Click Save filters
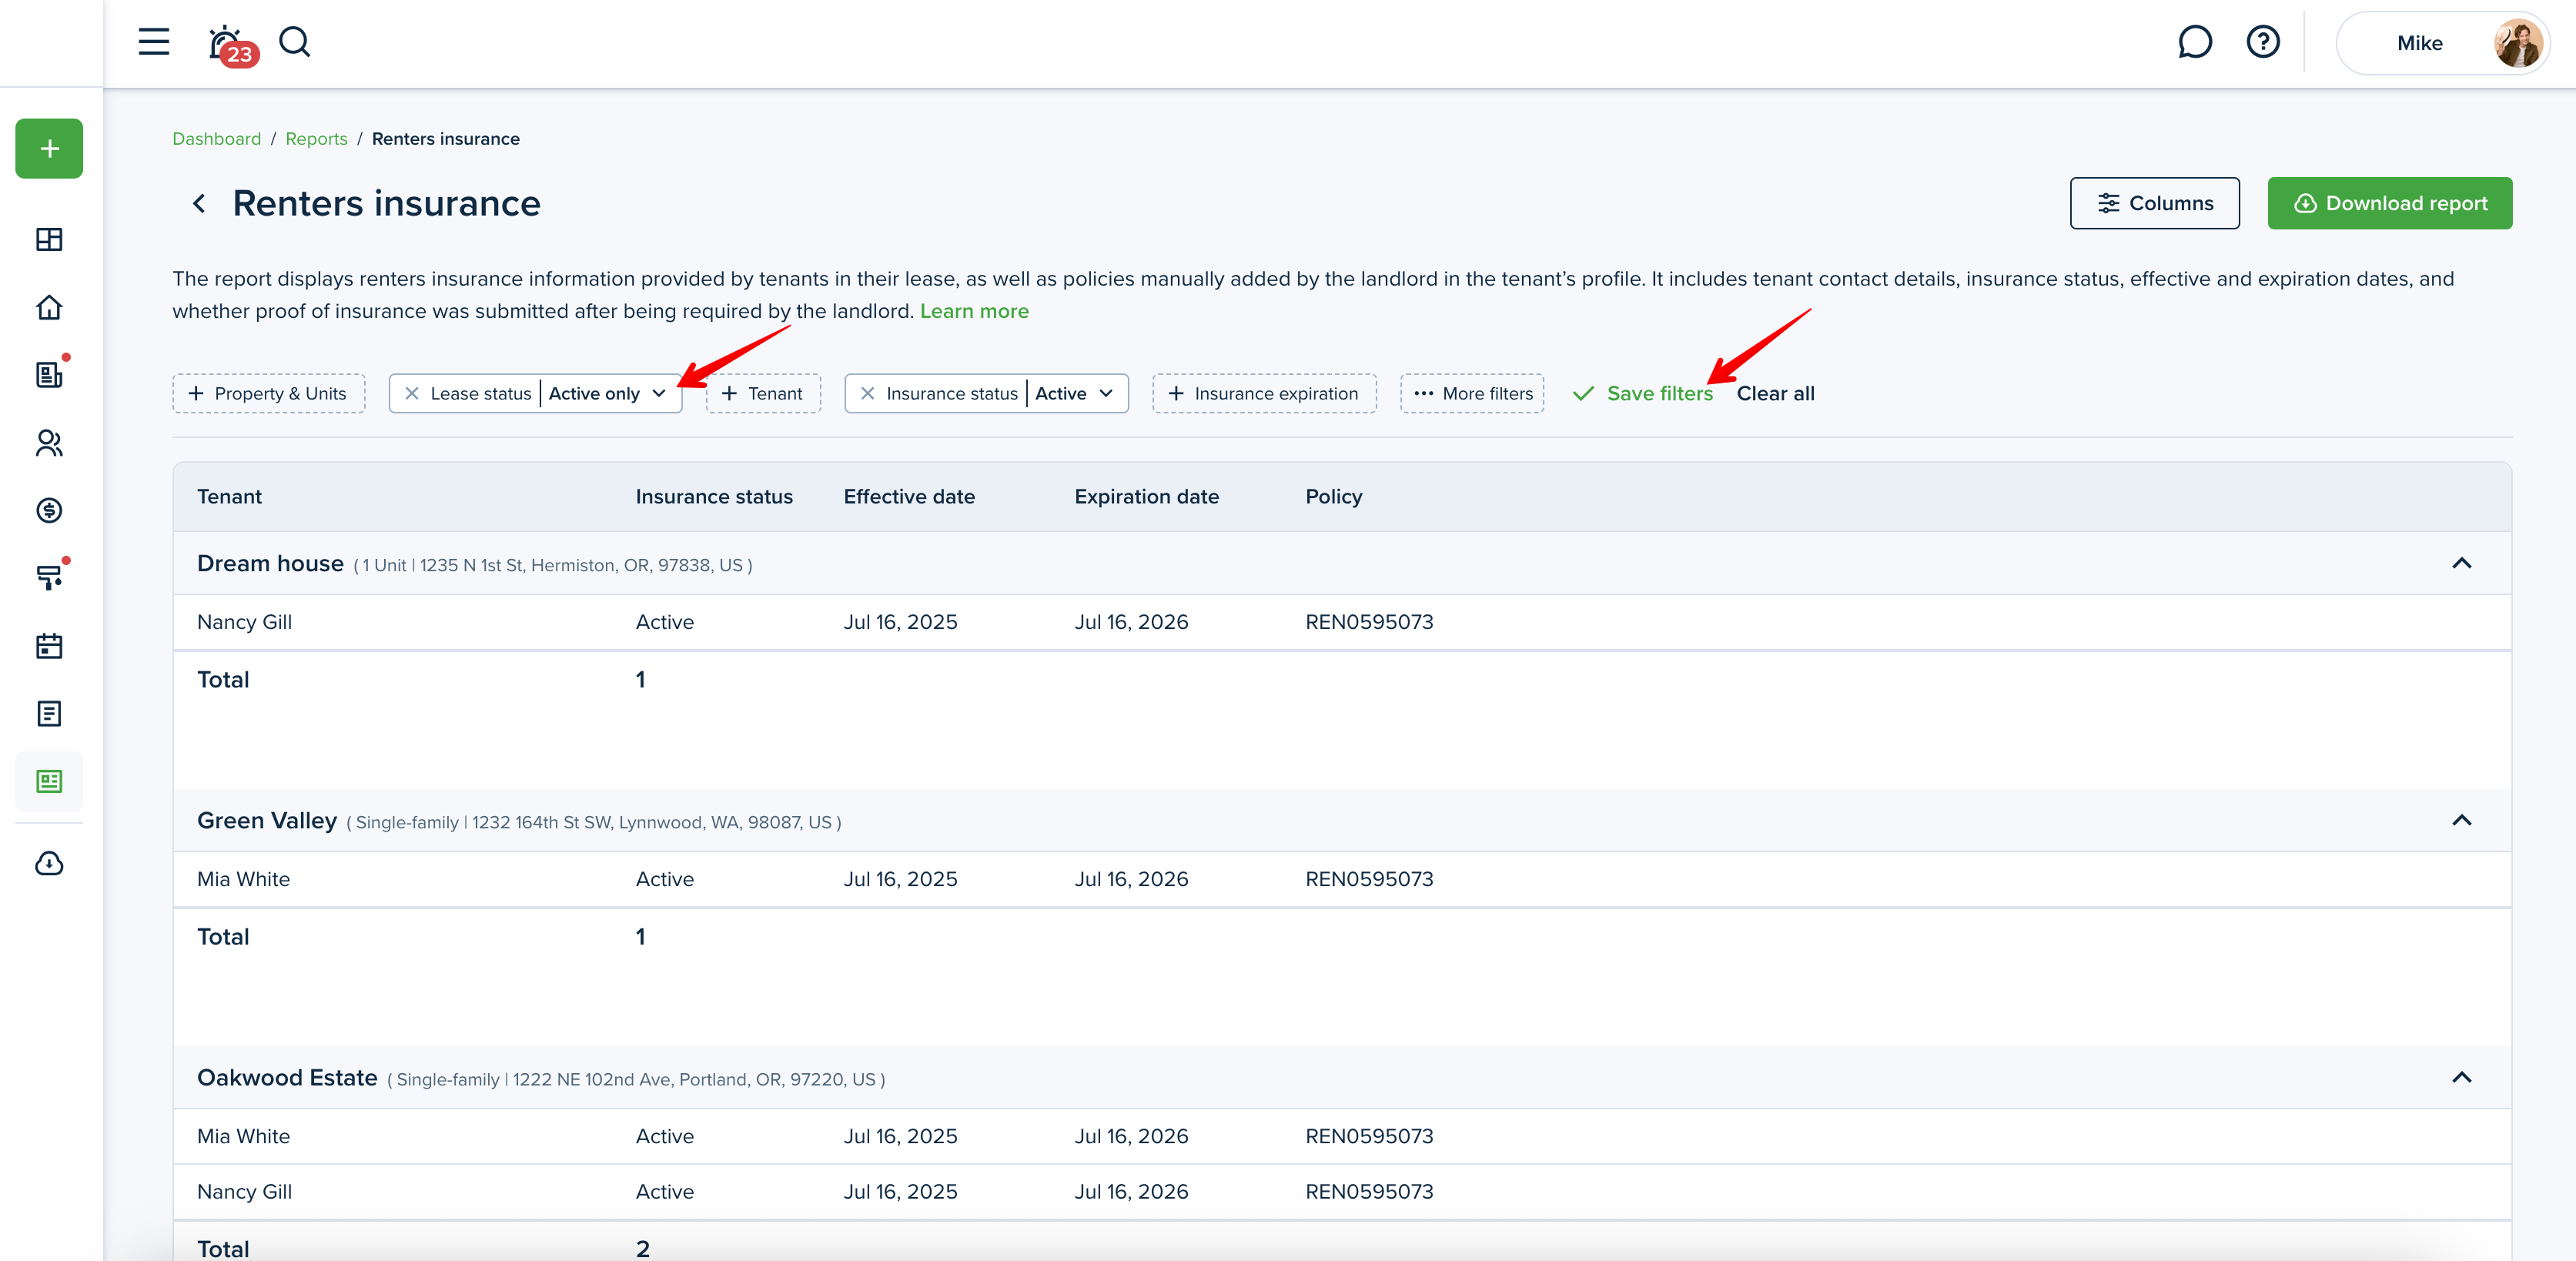This screenshot has width=2576, height=1261. coord(1643,394)
